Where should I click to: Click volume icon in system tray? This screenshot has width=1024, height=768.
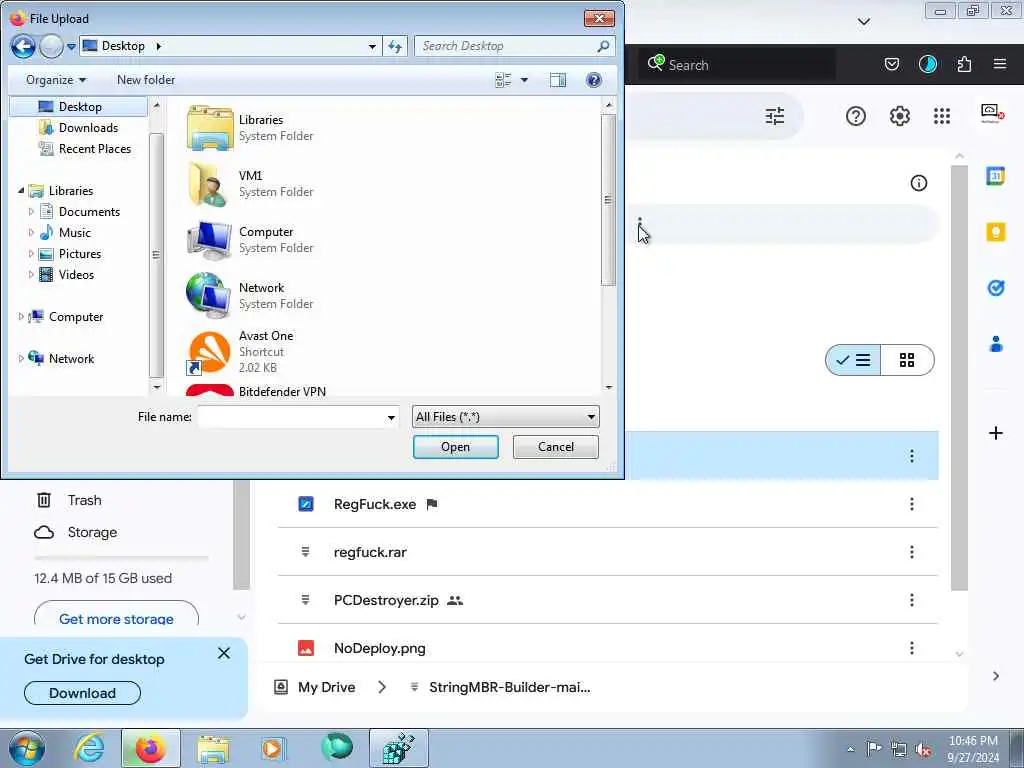[923, 749]
